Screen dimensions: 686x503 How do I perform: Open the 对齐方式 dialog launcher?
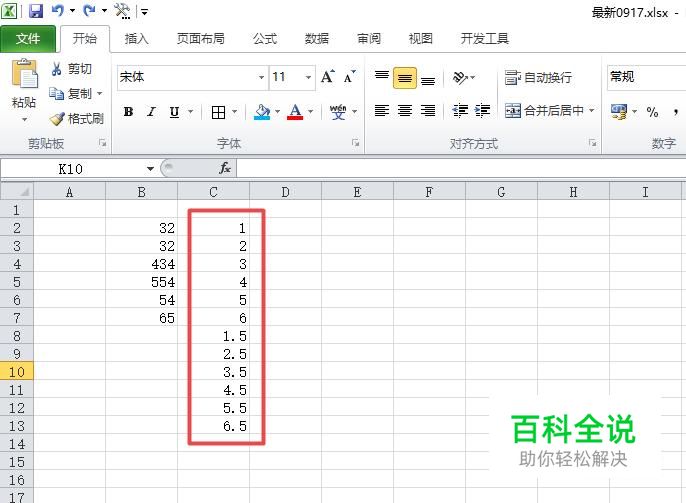click(x=592, y=143)
